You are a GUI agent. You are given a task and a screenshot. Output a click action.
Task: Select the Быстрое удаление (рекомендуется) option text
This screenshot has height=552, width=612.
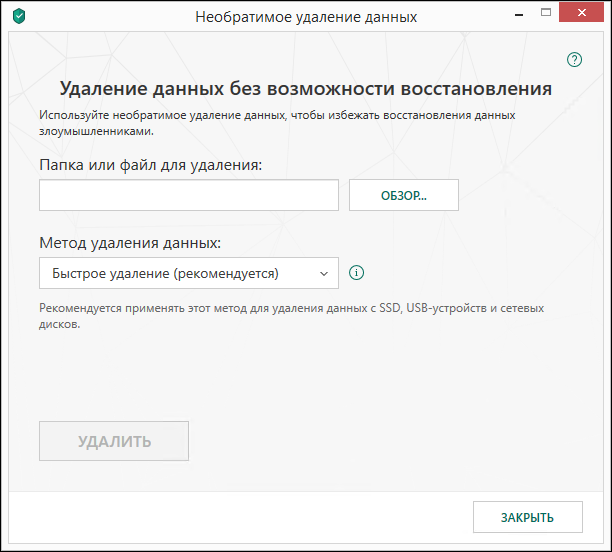(x=165, y=273)
